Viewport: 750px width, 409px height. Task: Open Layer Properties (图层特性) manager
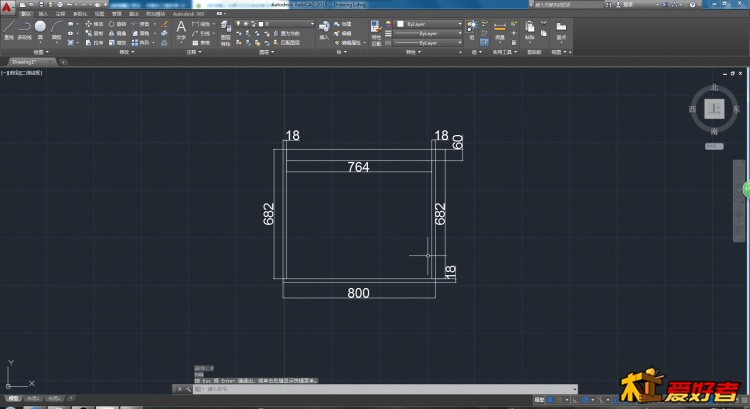click(226, 33)
